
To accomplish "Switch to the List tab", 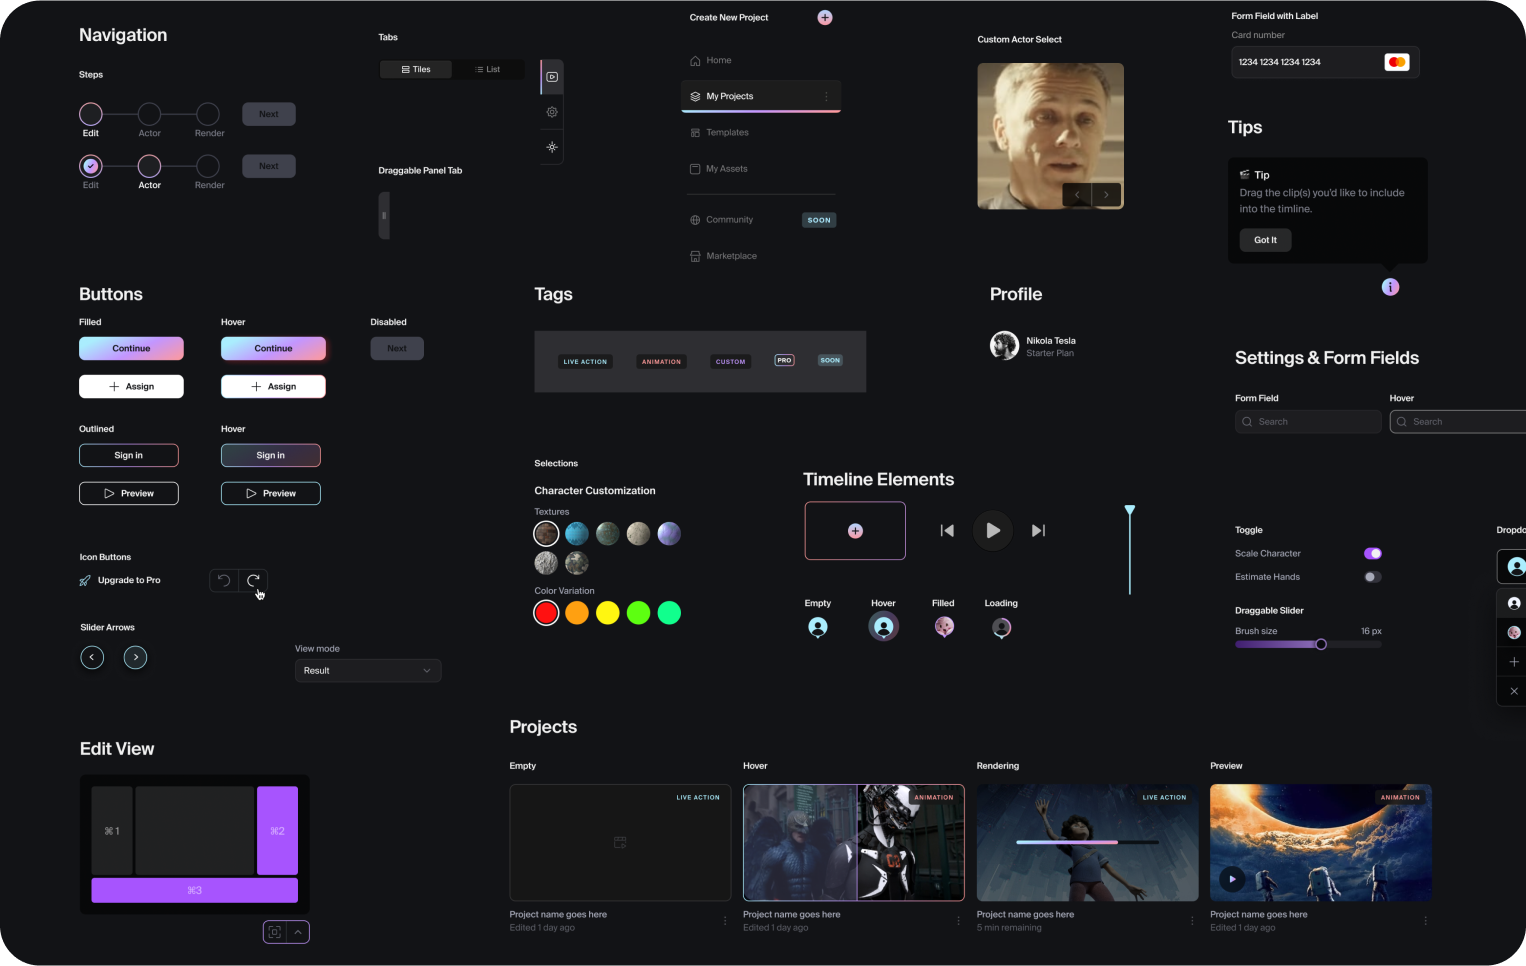I will coord(487,69).
